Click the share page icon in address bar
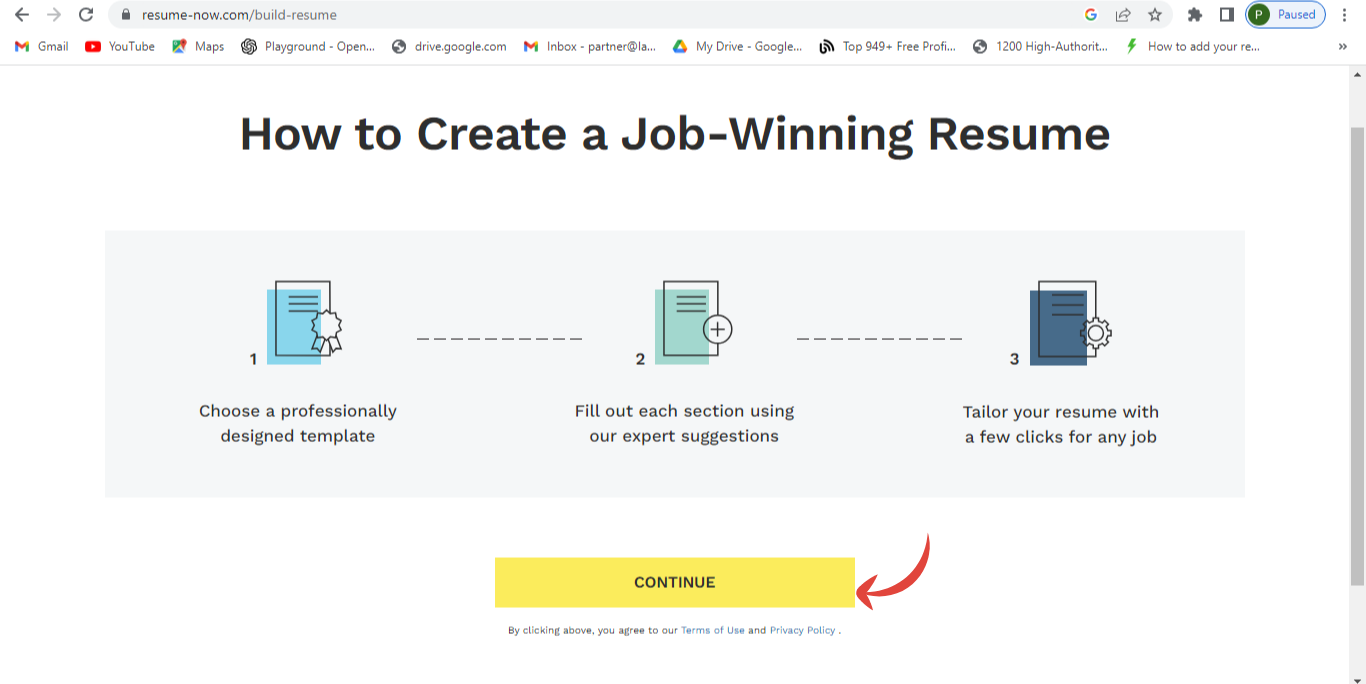This screenshot has height=684, width=1366. (1123, 15)
